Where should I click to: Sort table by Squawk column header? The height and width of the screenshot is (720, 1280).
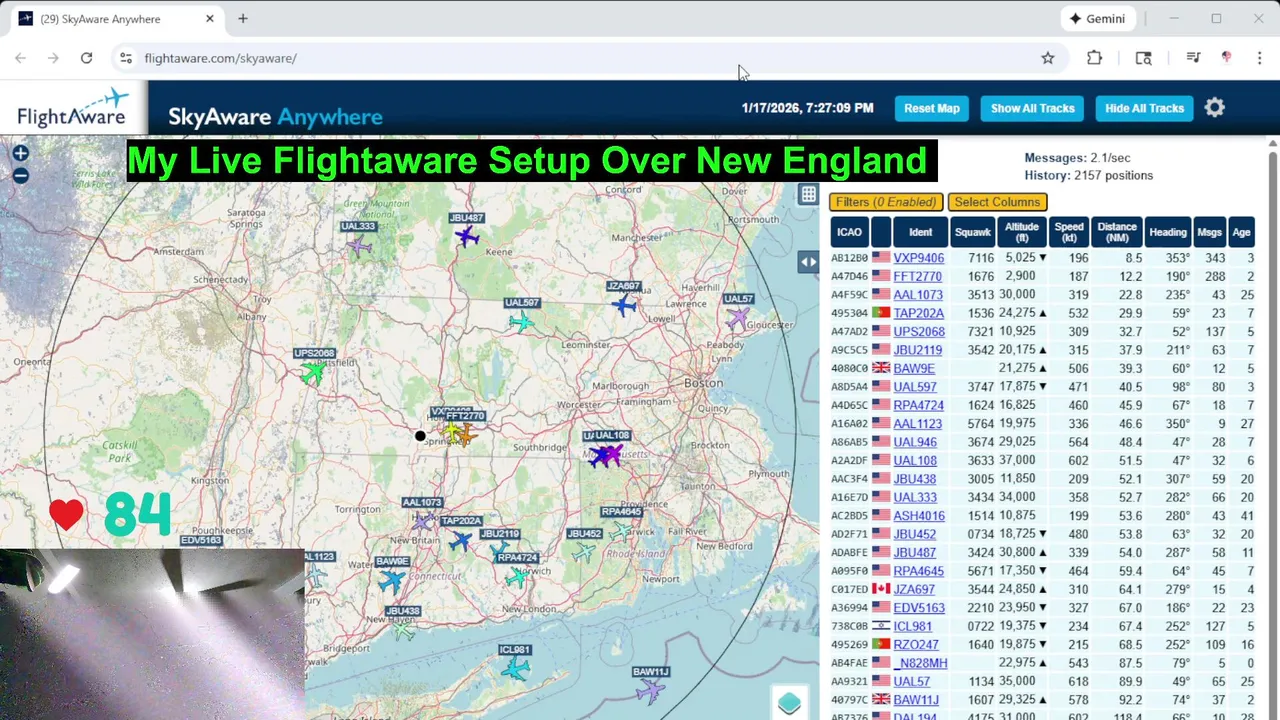point(972,232)
